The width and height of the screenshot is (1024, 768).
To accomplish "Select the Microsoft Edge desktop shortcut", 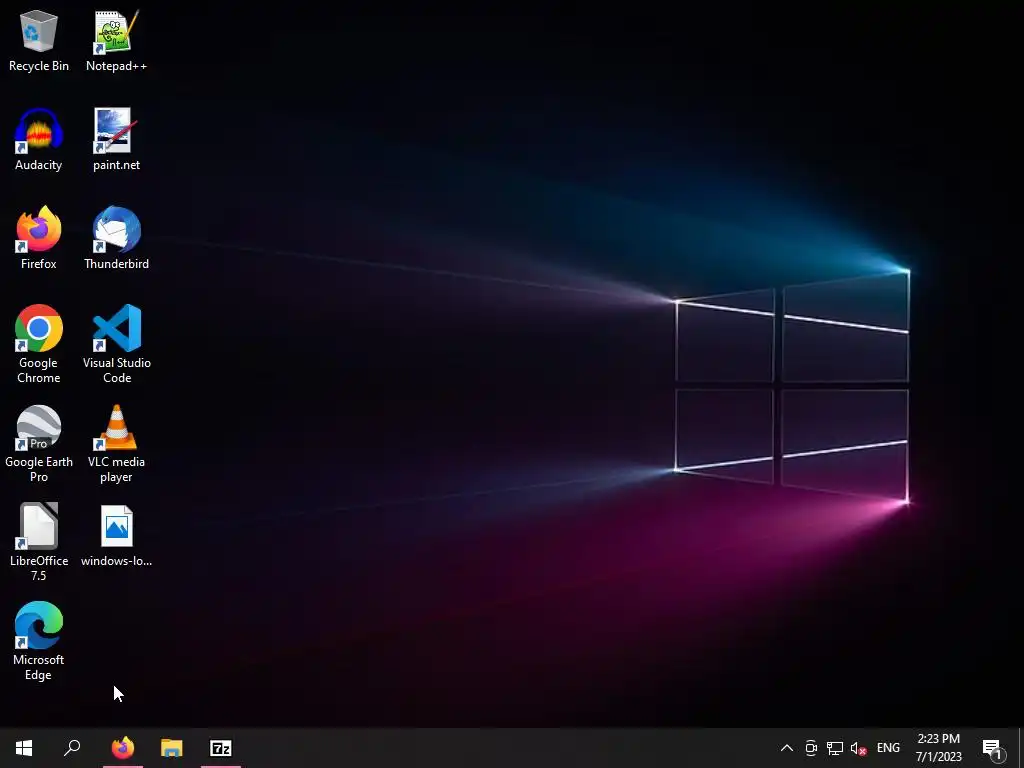I will [x=39, y=641].
